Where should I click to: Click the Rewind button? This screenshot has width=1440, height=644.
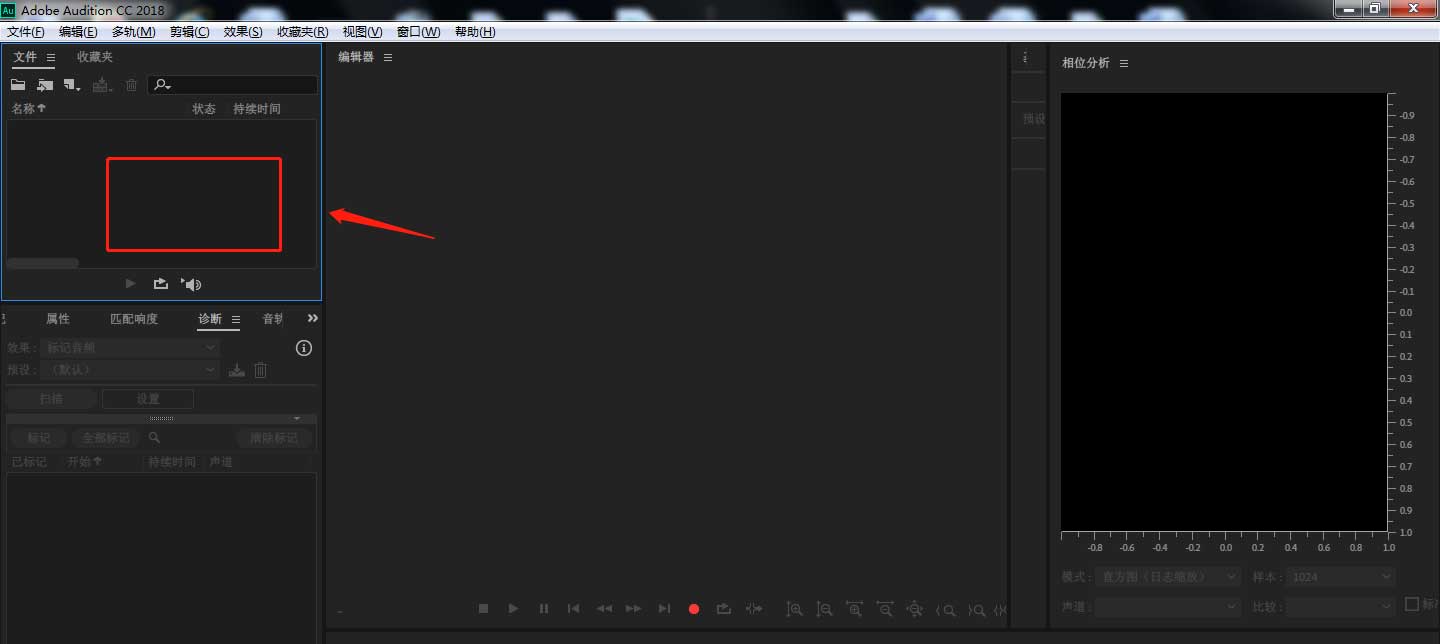point(604,608)
